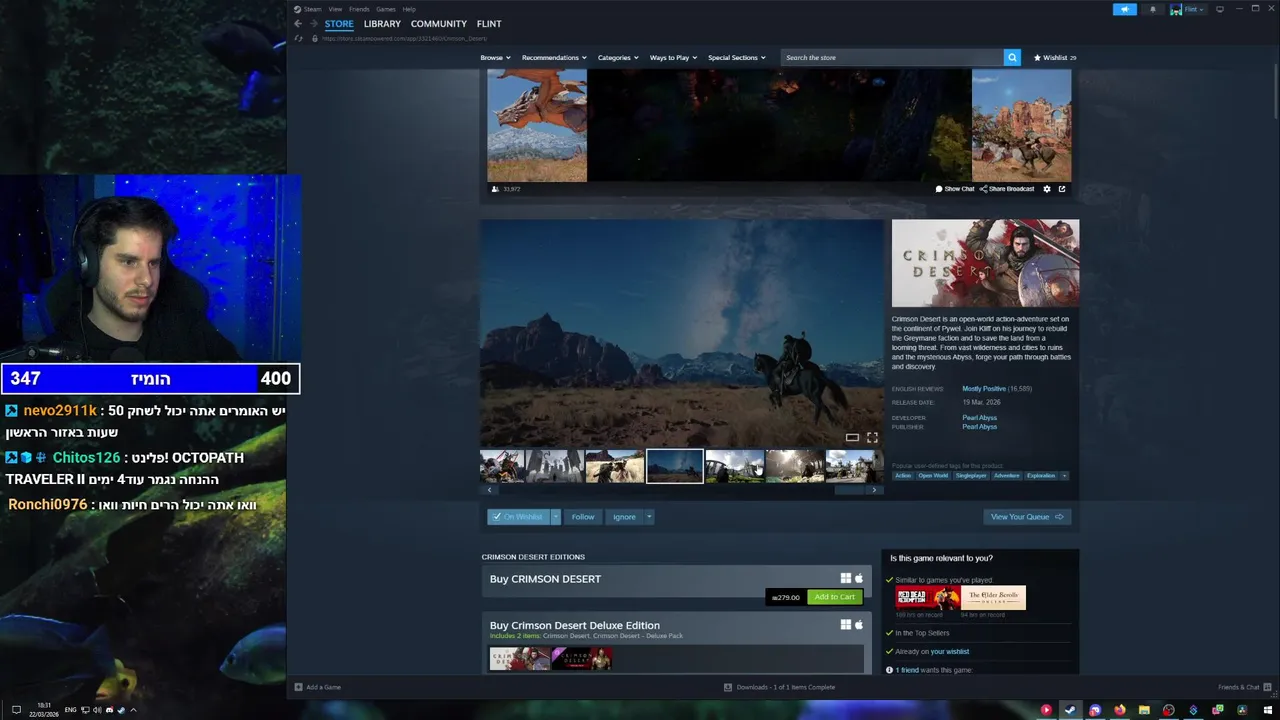
Task: Show hidden system tray icons
Action: [x=132, y=710]
